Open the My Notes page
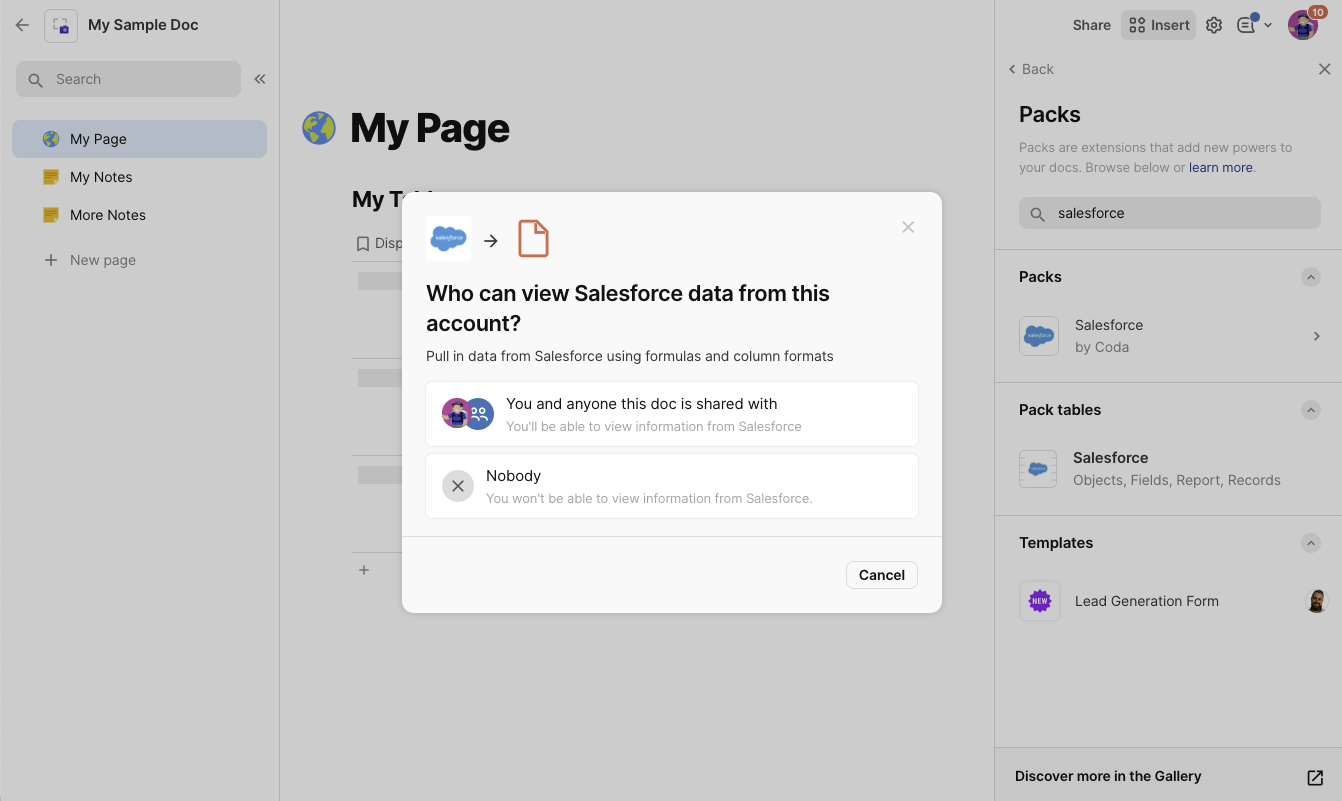1342x801 pixels. point(101,177)
